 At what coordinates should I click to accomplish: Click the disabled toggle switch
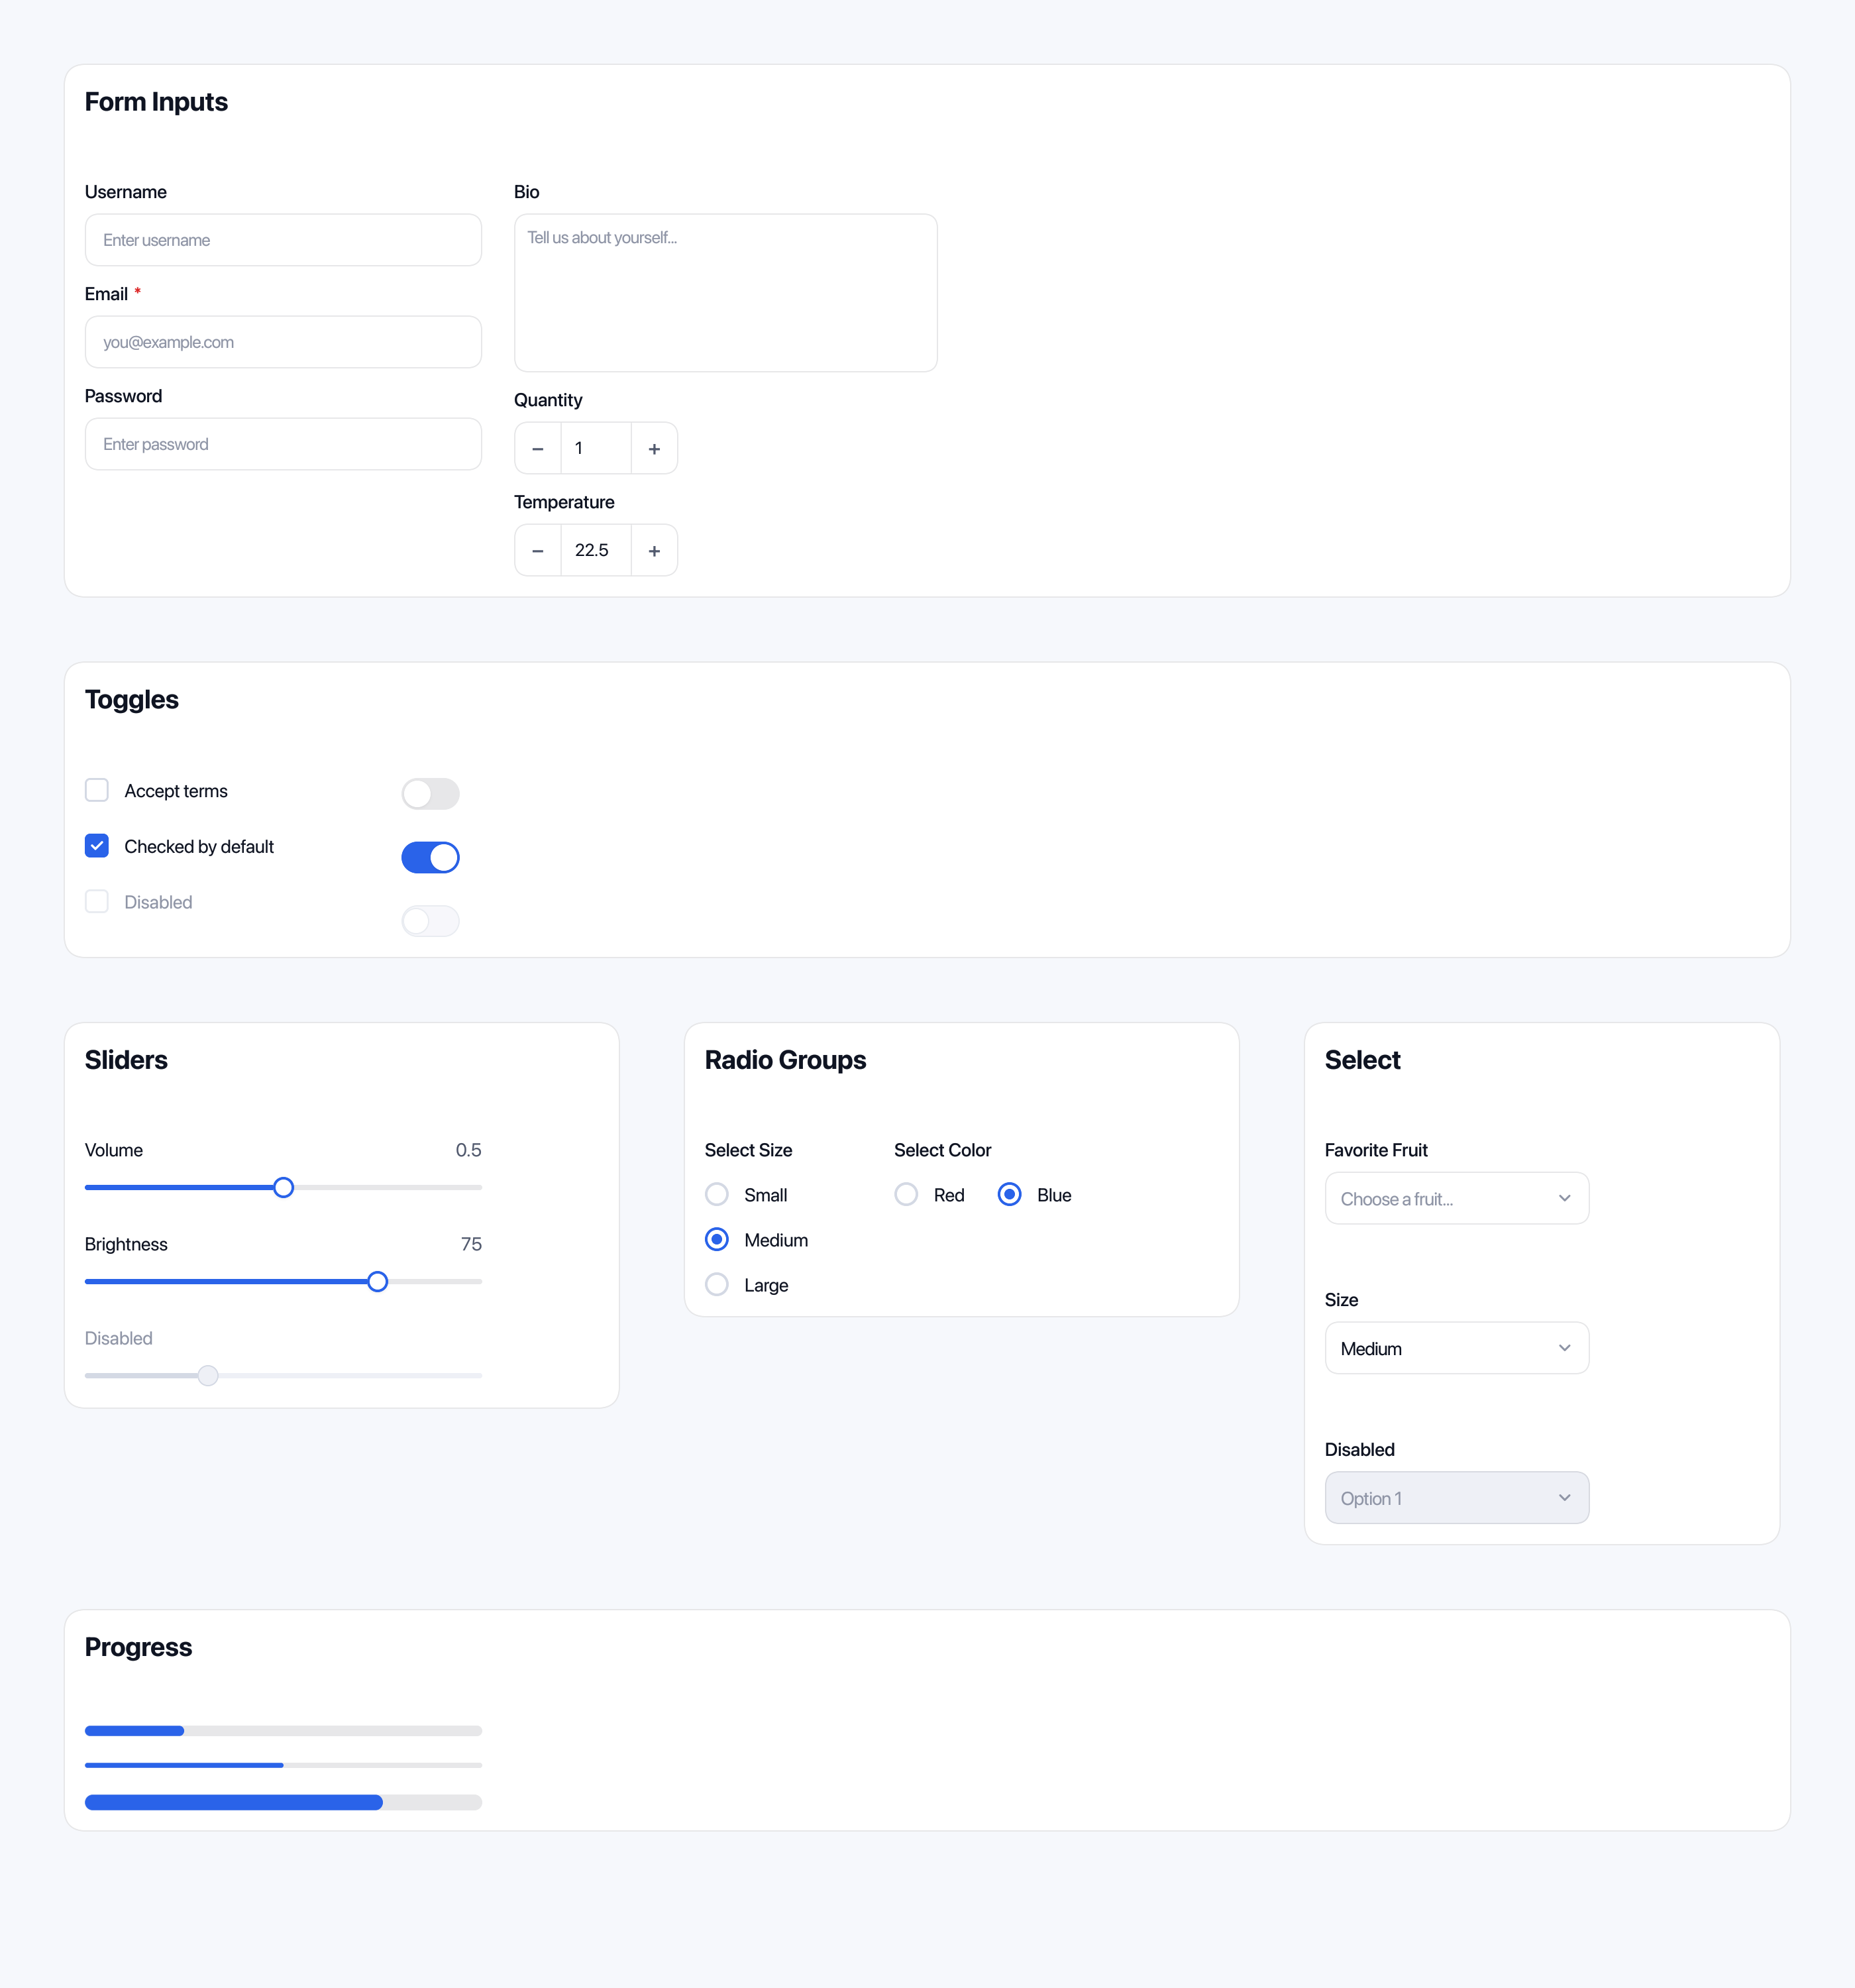(430, 921)
